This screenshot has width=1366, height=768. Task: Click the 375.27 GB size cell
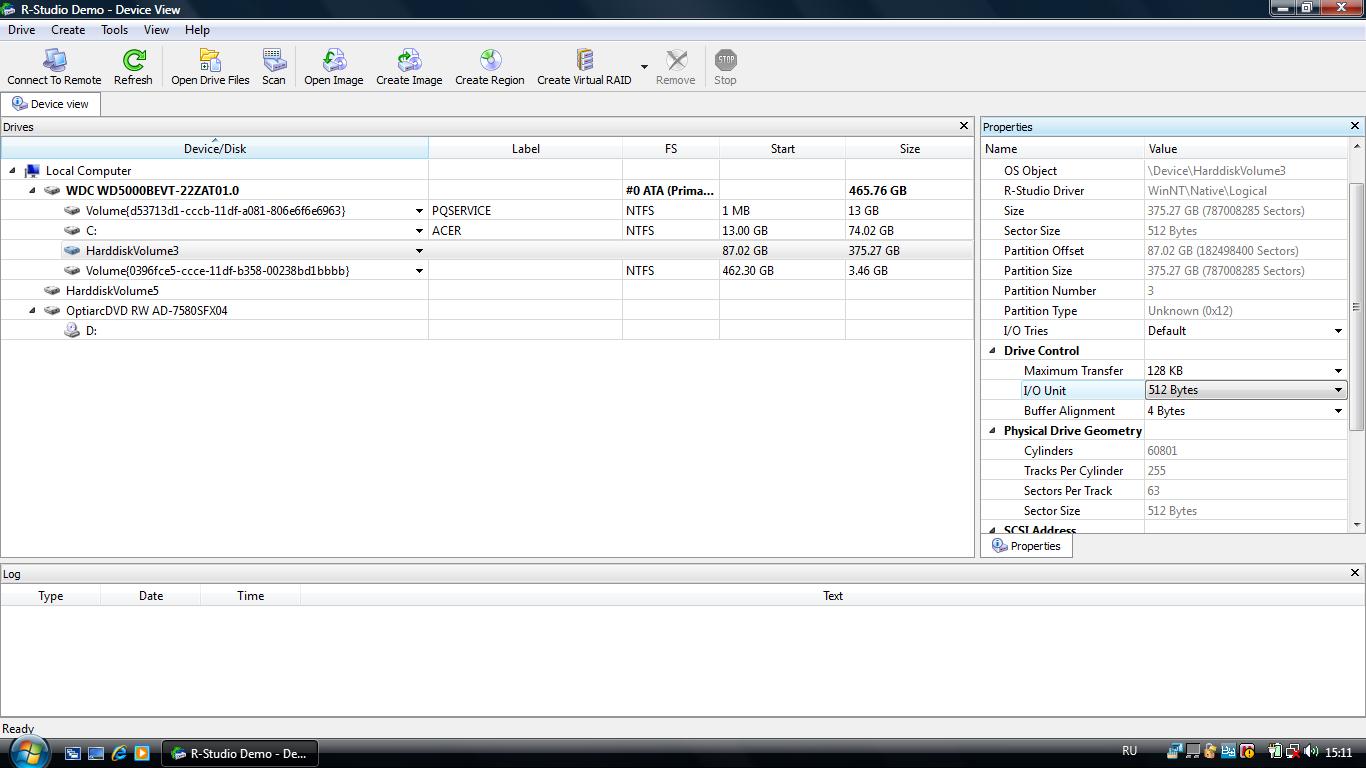tap(909, 251)
